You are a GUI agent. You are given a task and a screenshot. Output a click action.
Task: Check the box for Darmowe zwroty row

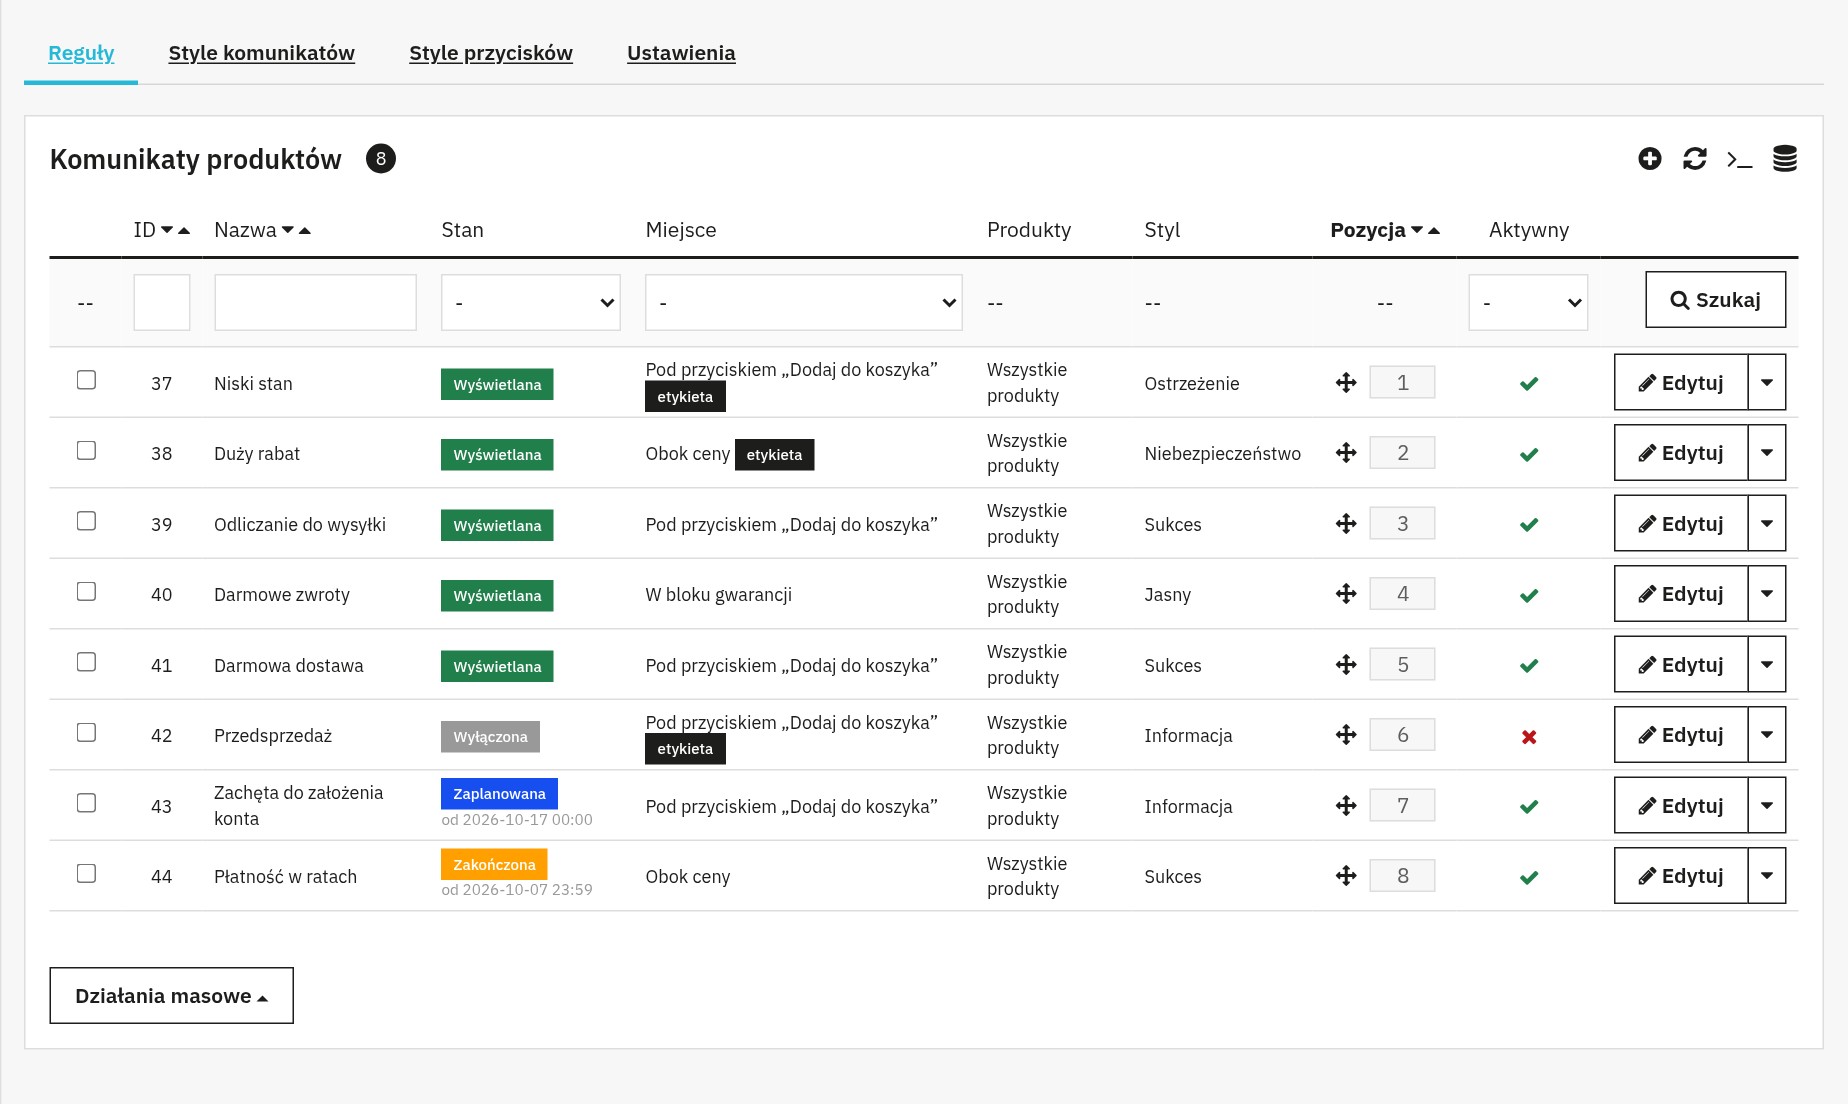pyautogui.click(x=87, y=592)
